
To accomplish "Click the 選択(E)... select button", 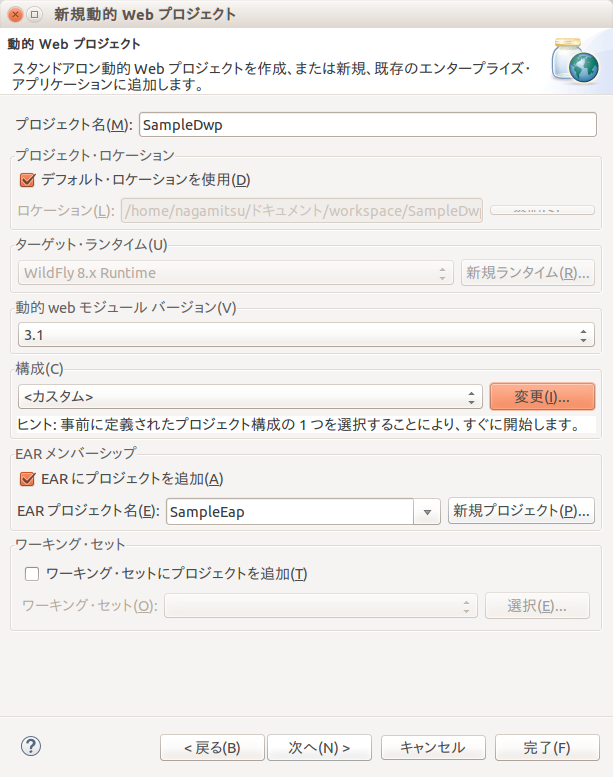I will tap(537, 606).
